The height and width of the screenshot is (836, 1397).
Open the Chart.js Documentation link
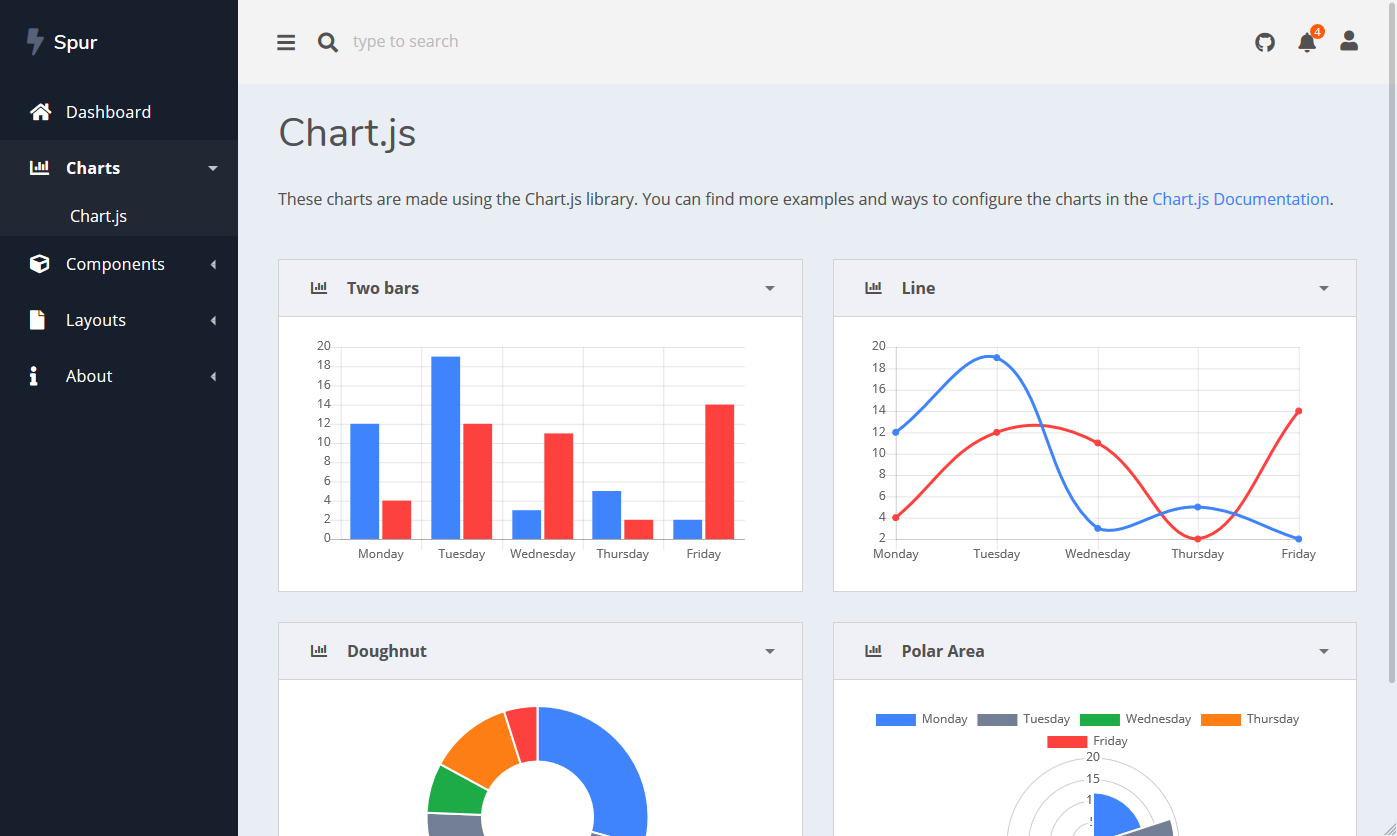click(1241, 199)
